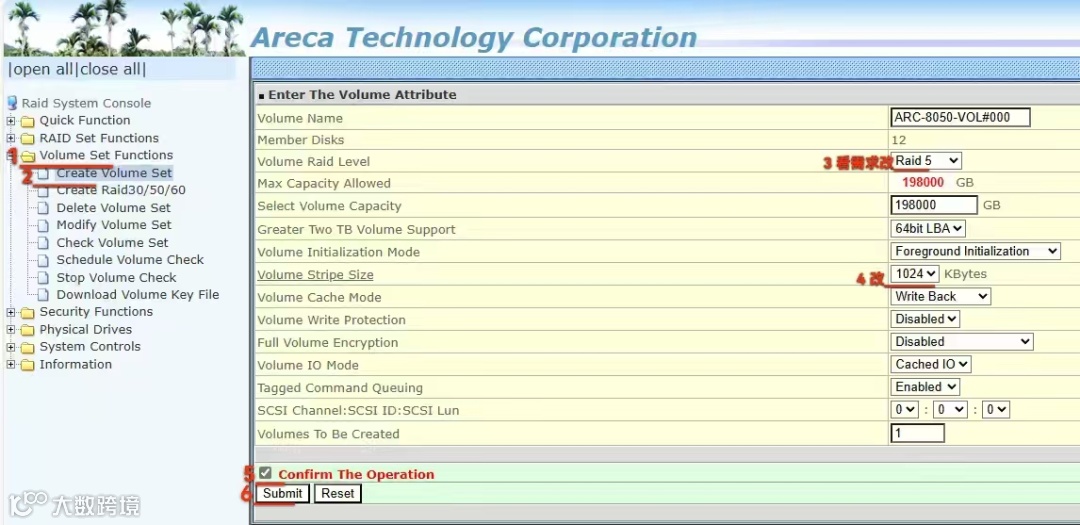Click the System Controls folder icon
This screenshot has width=1080, height=525.
[28, 347]
